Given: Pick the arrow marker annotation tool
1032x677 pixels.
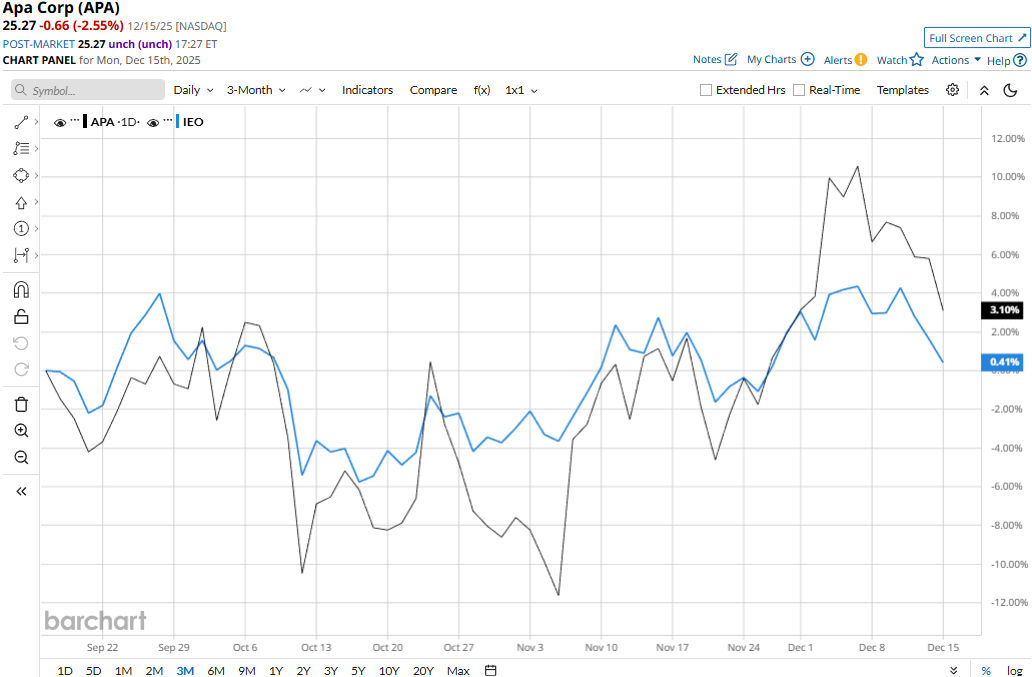Looking at the screenshot, I should click(21, 203).
